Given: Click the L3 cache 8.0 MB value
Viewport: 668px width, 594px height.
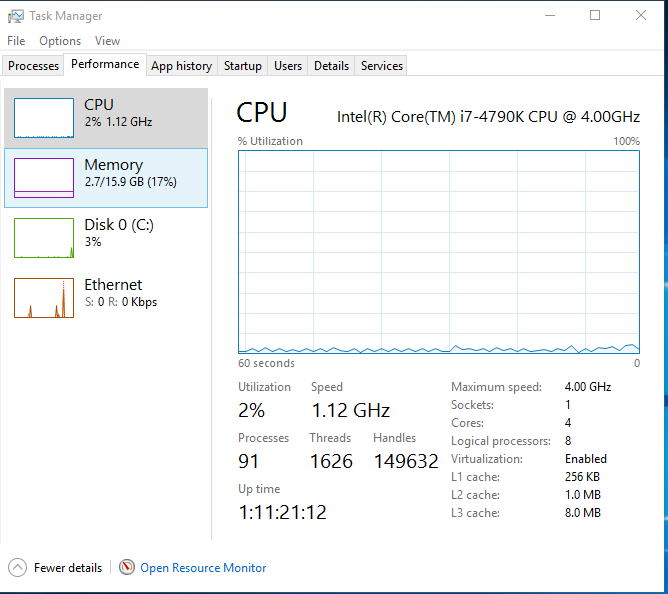Looking at the screenshot, I should pyautogui.click(x=583, y=513).
